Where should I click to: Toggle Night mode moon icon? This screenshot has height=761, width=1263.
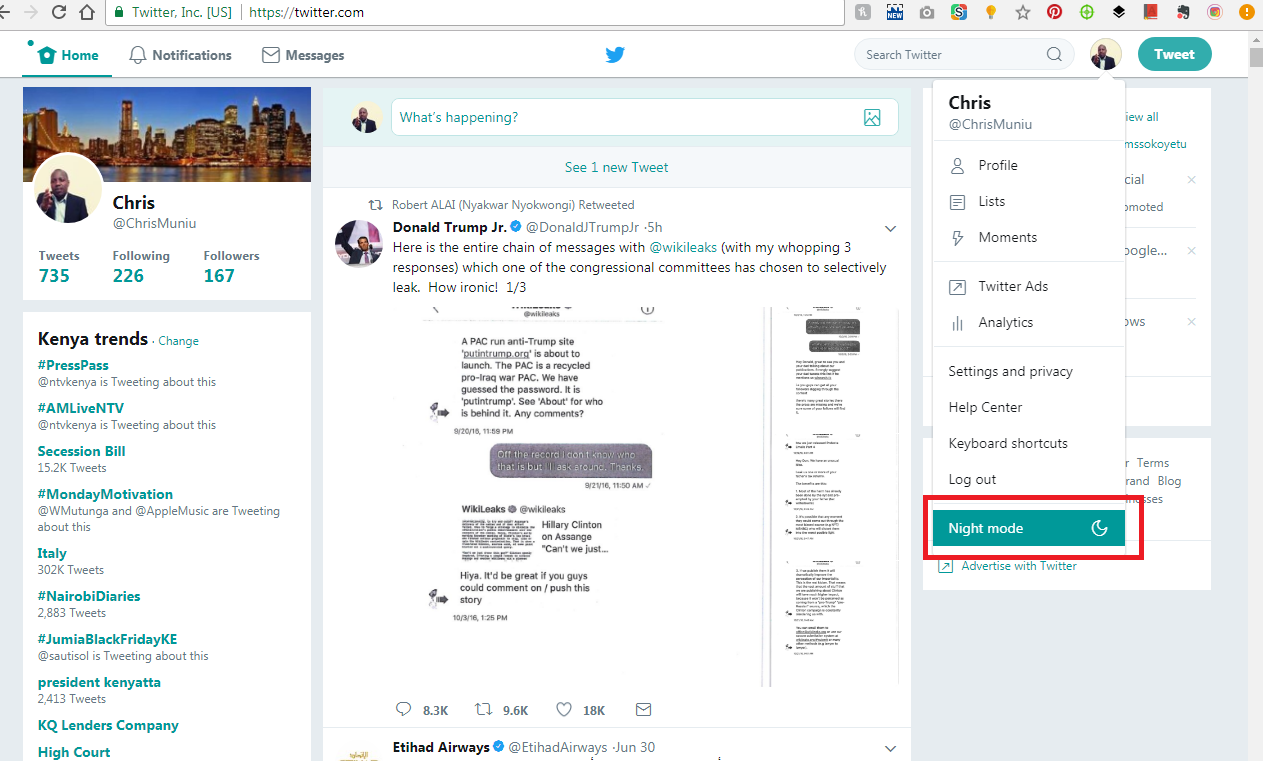tap(1099, 528)
